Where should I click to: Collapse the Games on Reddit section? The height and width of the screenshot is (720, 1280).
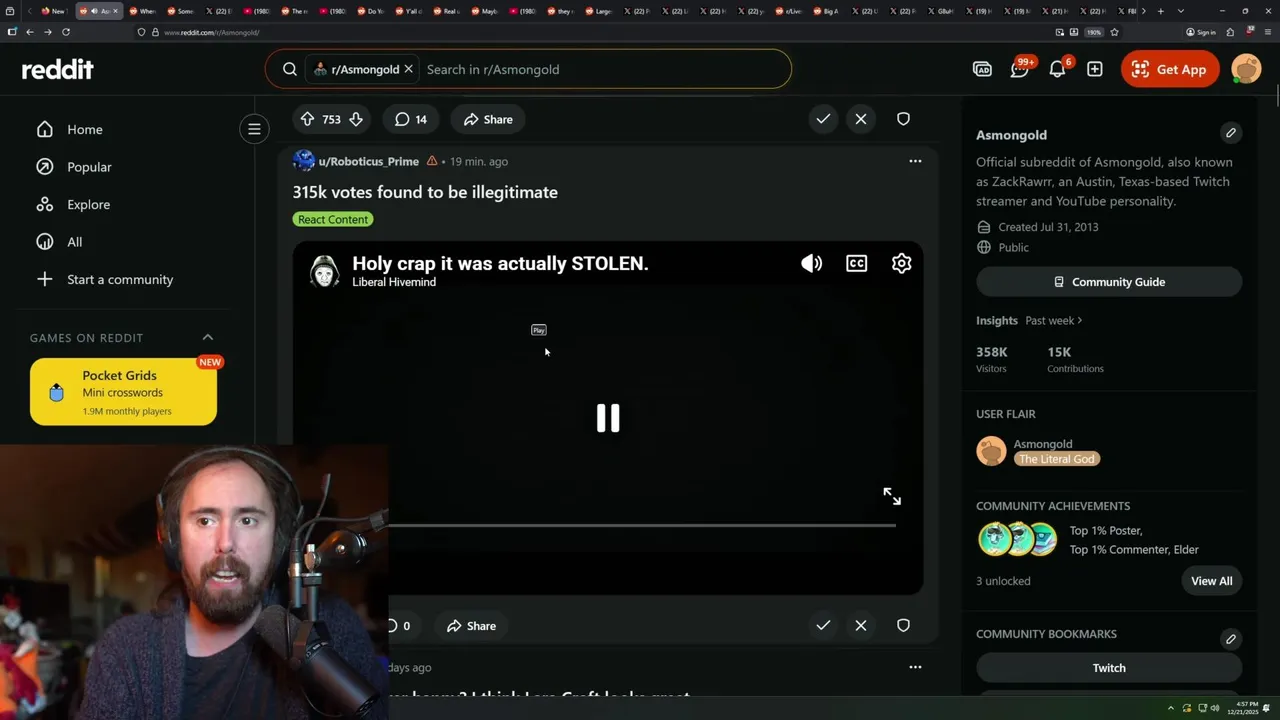click(x=208, y=337)
